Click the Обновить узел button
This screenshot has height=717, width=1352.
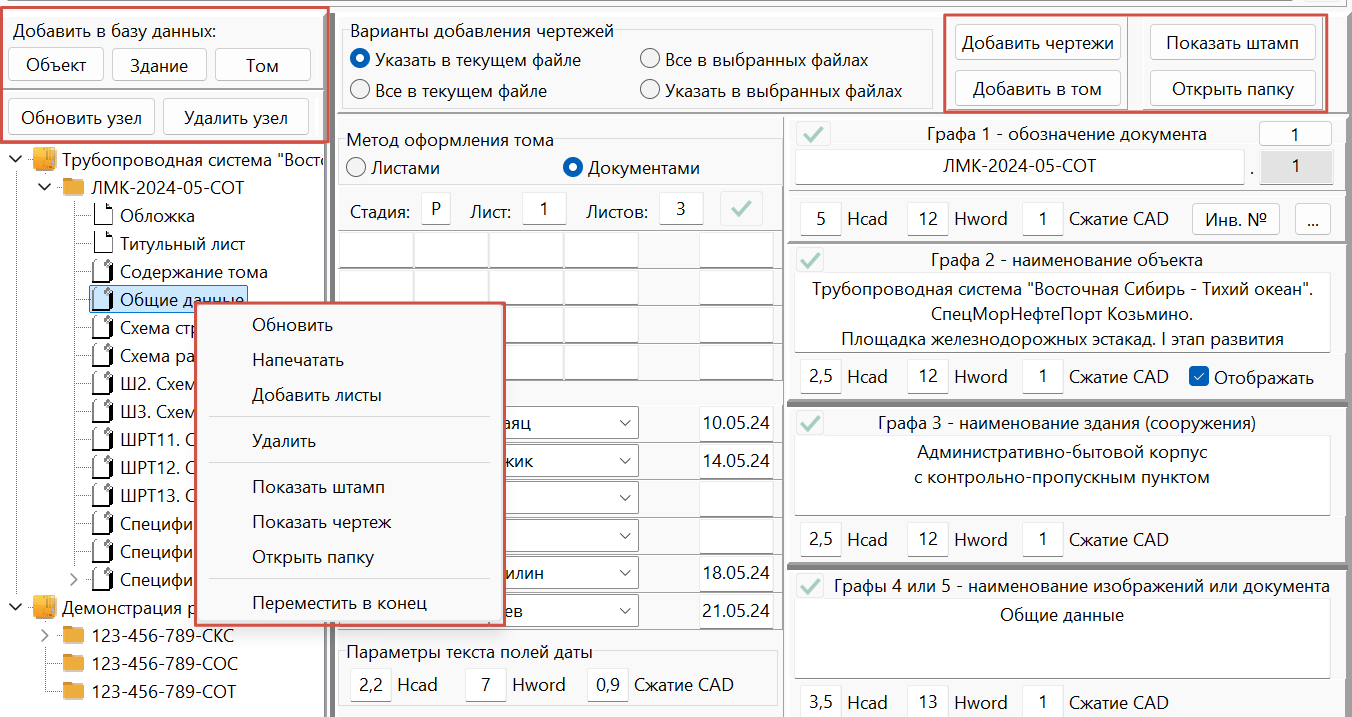[81, 118]
